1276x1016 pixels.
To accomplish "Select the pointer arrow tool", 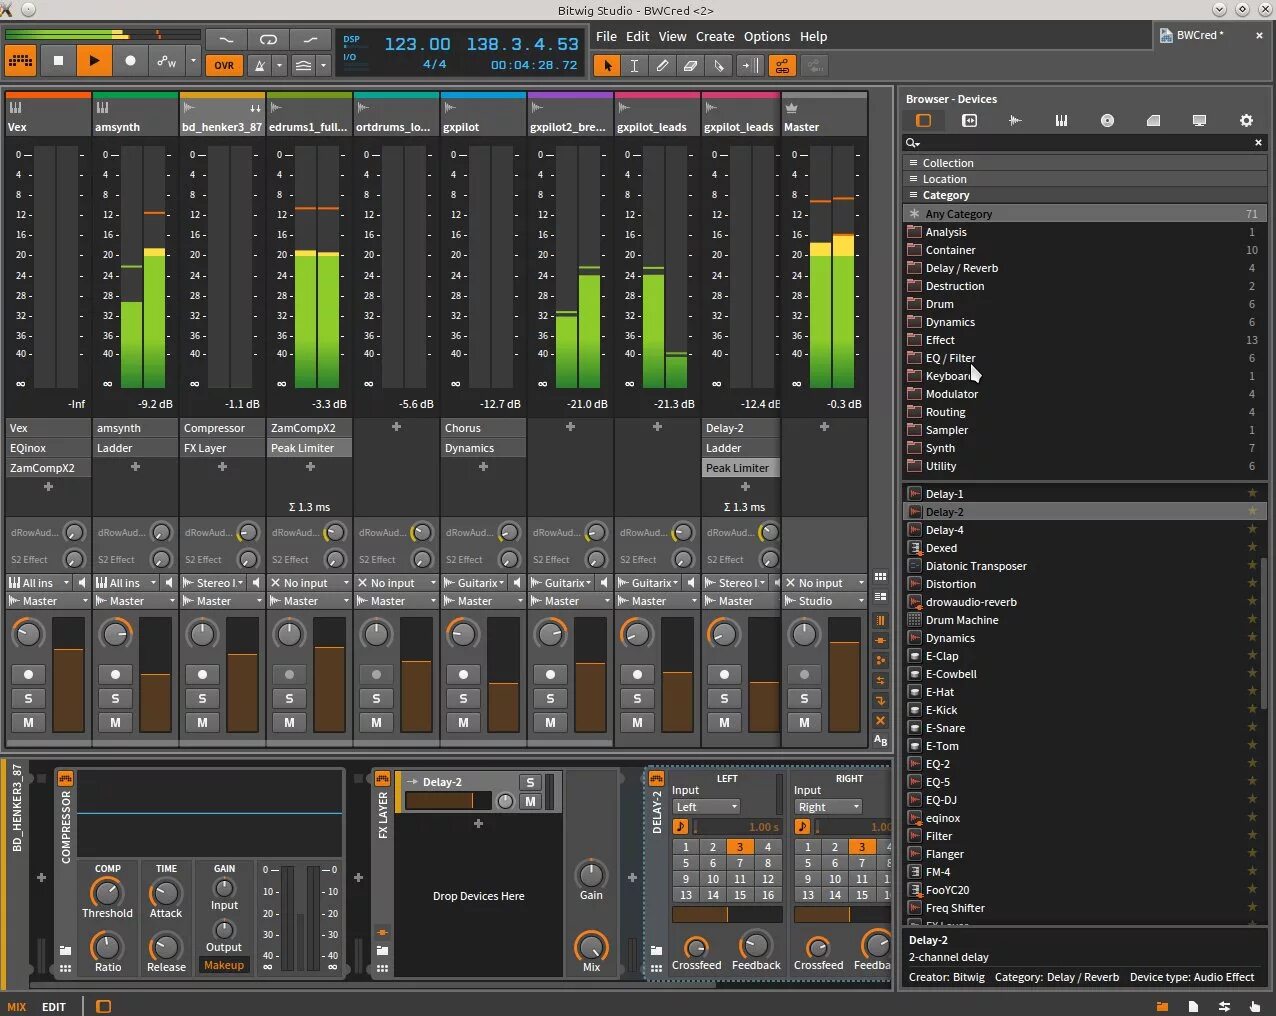I will click(x=606, y=66).
